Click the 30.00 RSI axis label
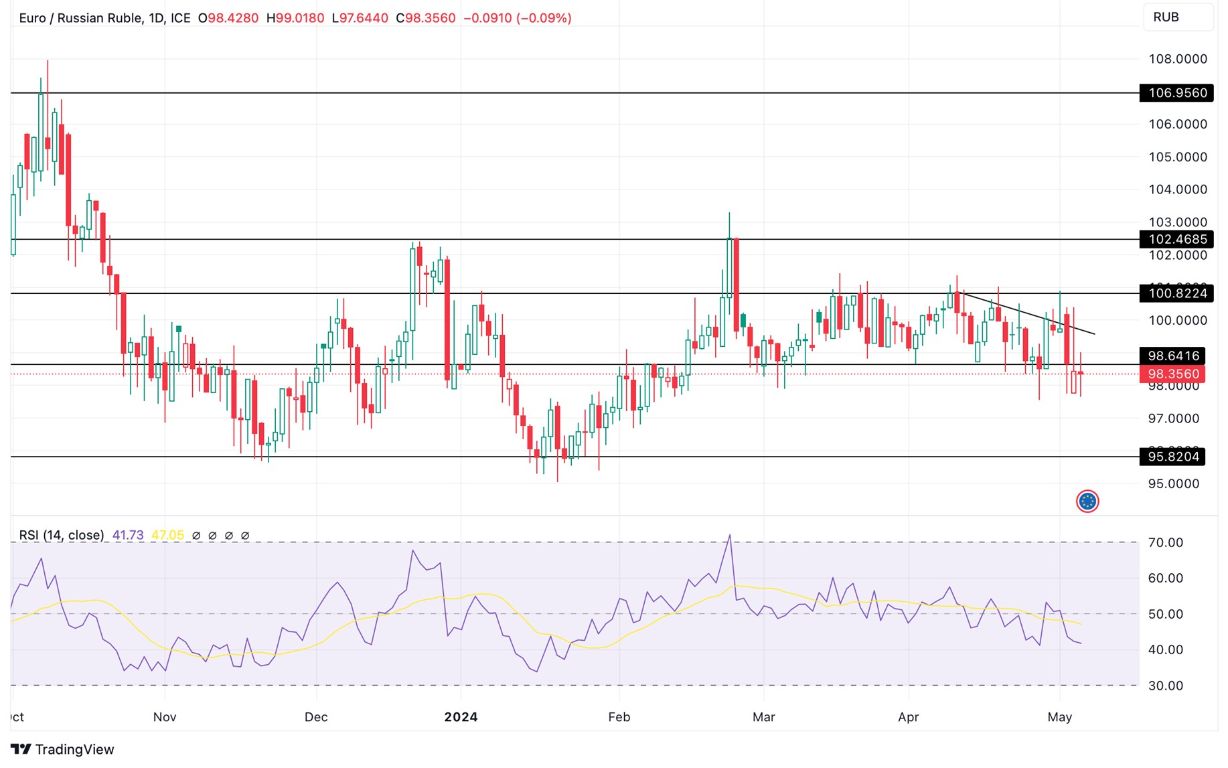Image resolution: width=1228 pixels, height=768 pixels. point(1167,686)
